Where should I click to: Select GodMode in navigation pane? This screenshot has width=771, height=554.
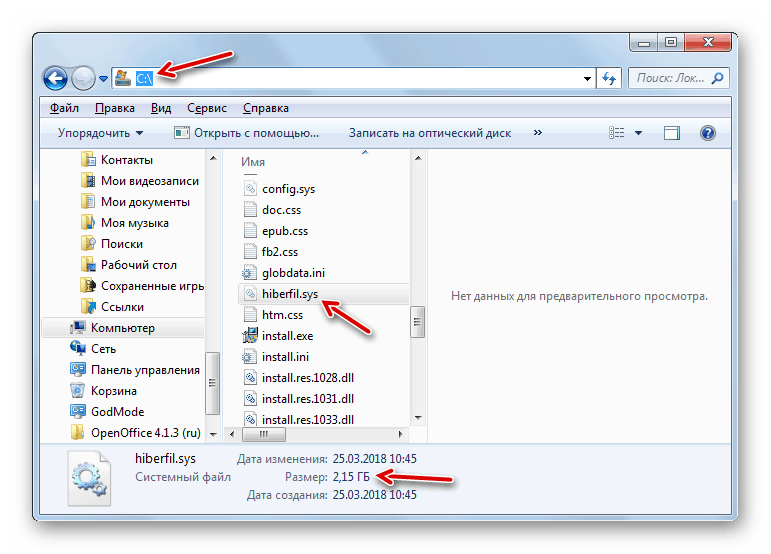(107, 412)
